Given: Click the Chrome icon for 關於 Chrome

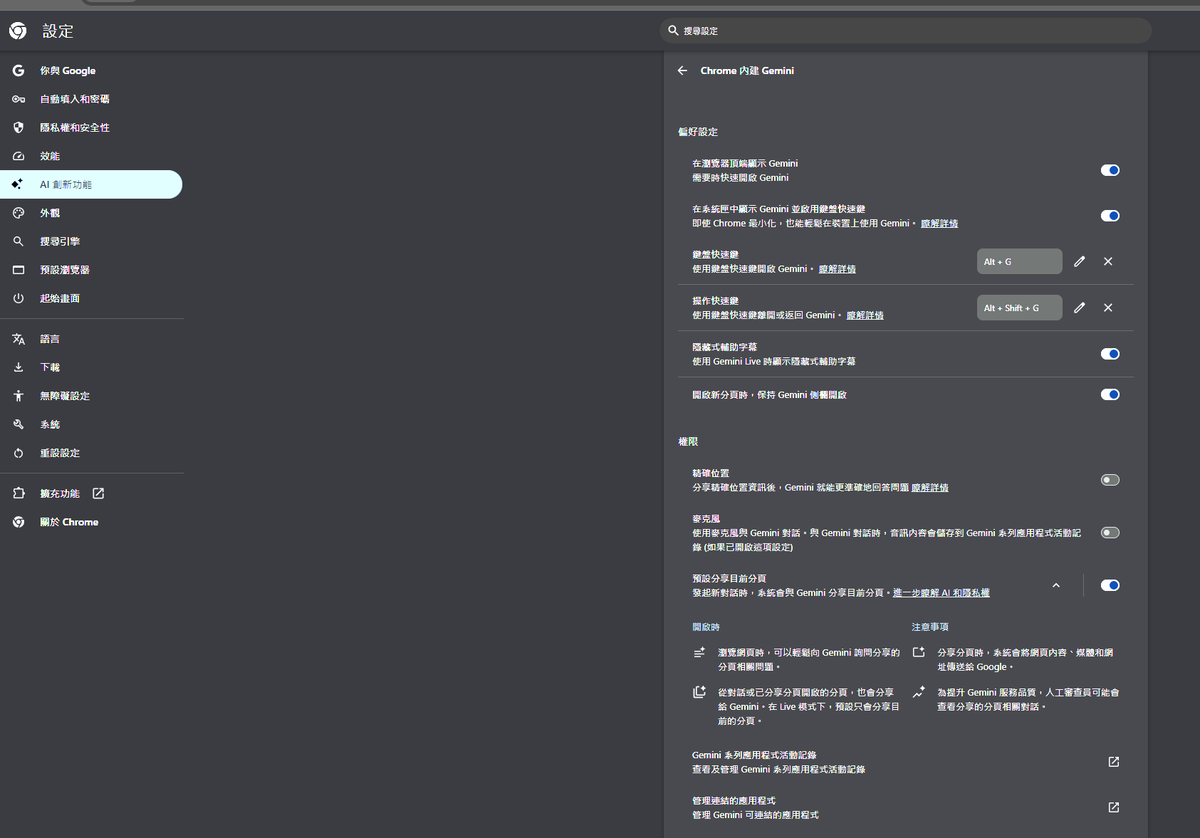Looking at the screenshot, I should click(x=18, y=522).
